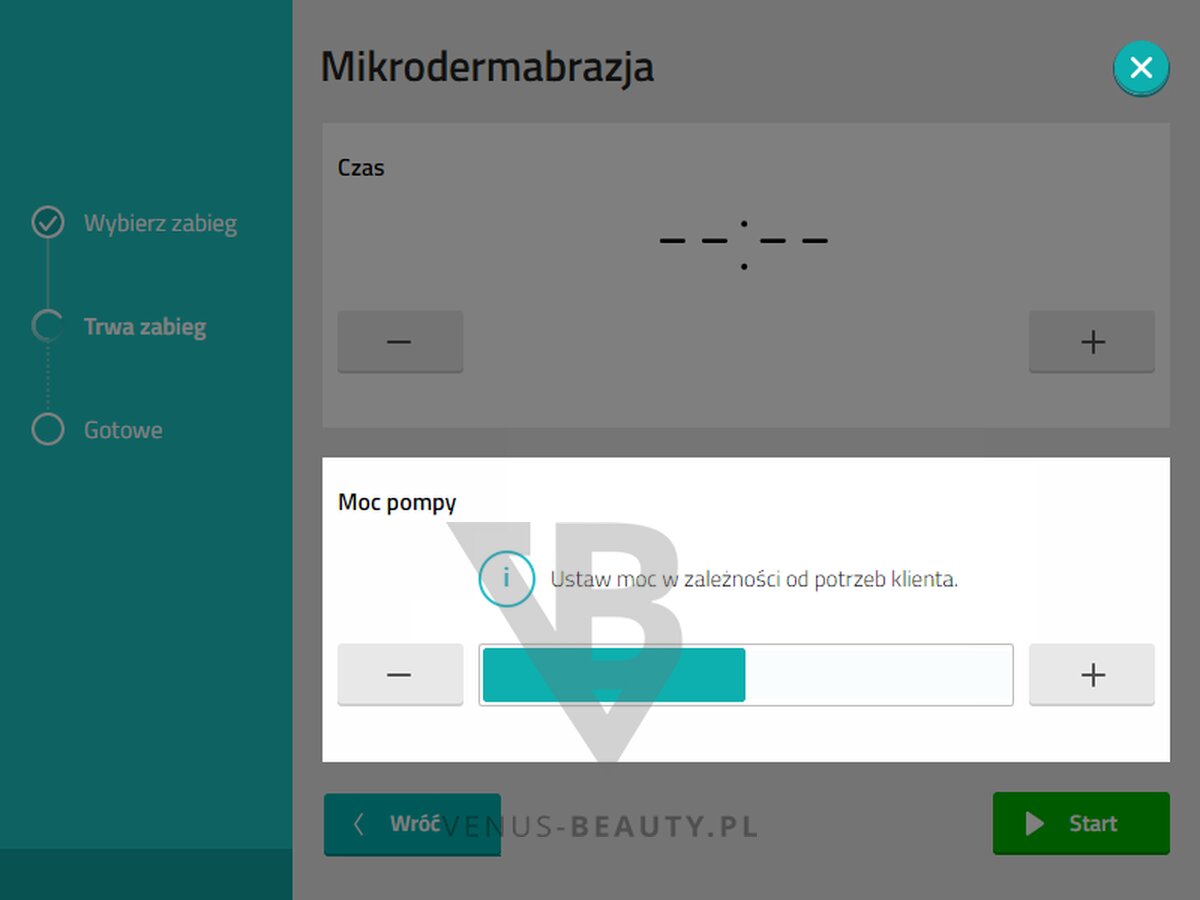Decrease time with the Czas minus button

coord(400,341)
